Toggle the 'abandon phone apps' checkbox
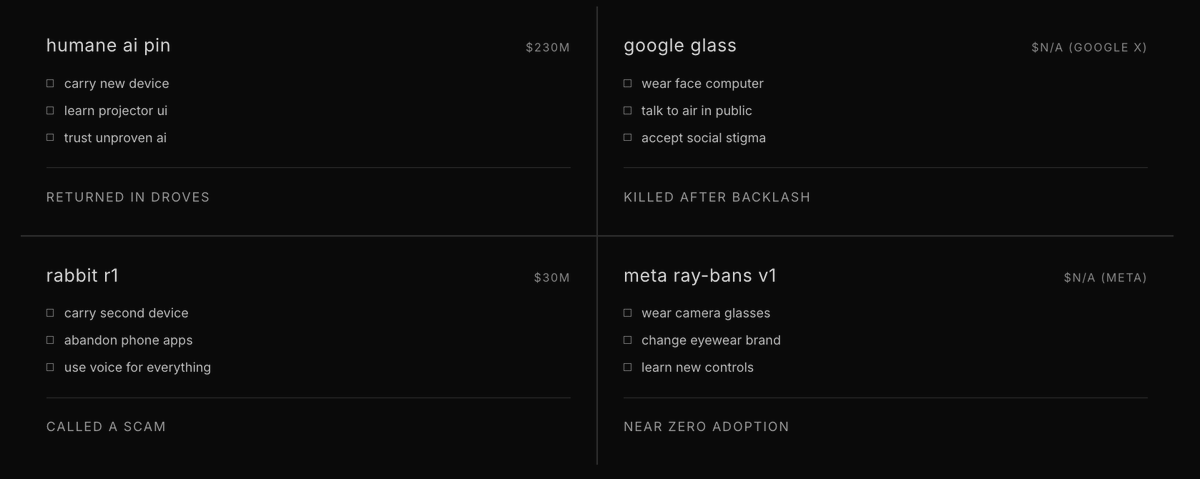1200x479 pixels. pos(50,341)
